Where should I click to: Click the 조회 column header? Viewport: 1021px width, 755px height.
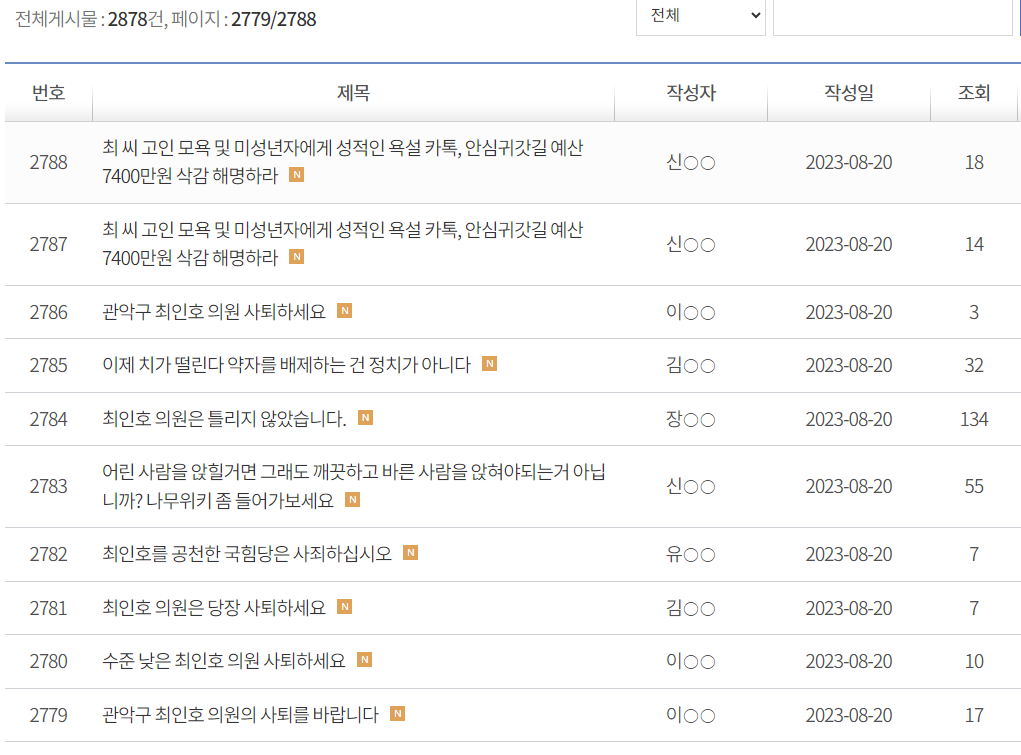tap(974, 93)
